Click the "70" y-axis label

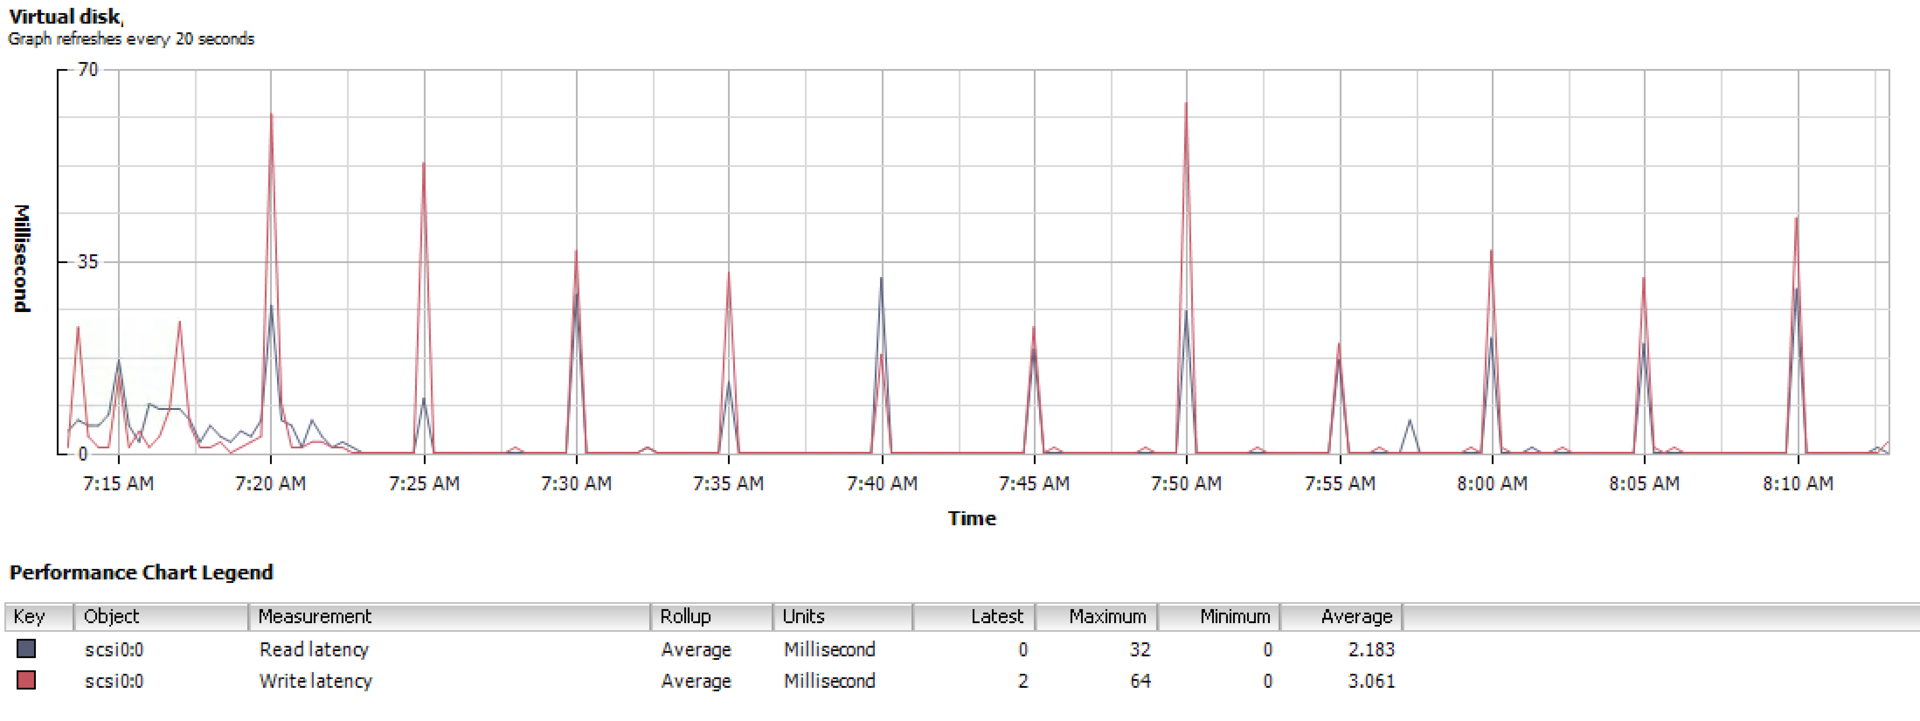click(88, 69)
